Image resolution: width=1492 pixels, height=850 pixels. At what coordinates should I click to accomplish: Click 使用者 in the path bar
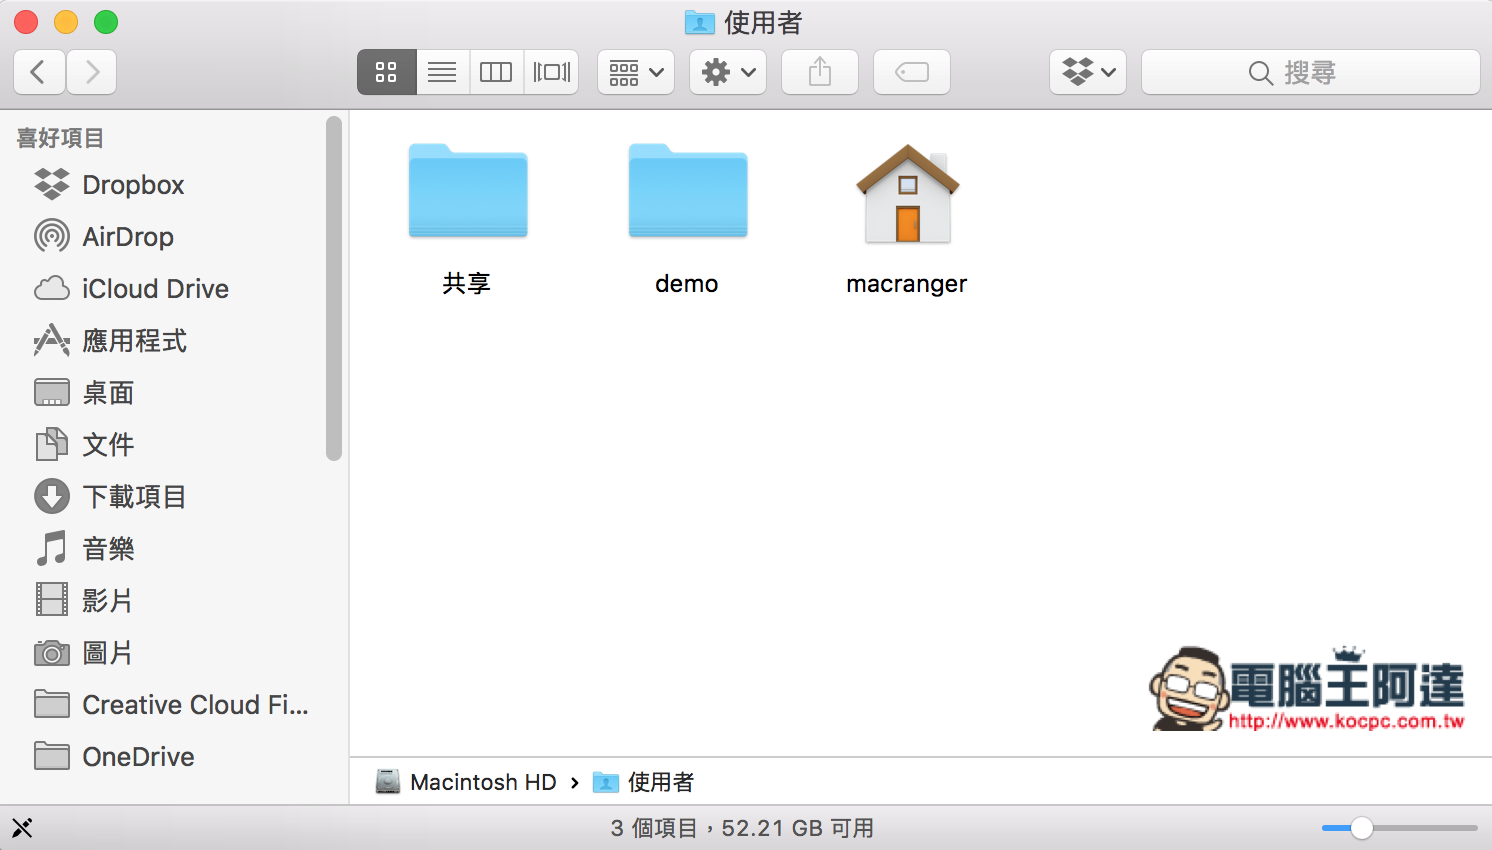point(644,782)
